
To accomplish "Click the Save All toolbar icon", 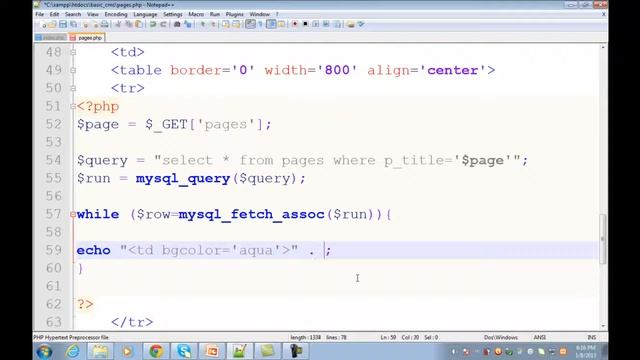I will point(73,24).
